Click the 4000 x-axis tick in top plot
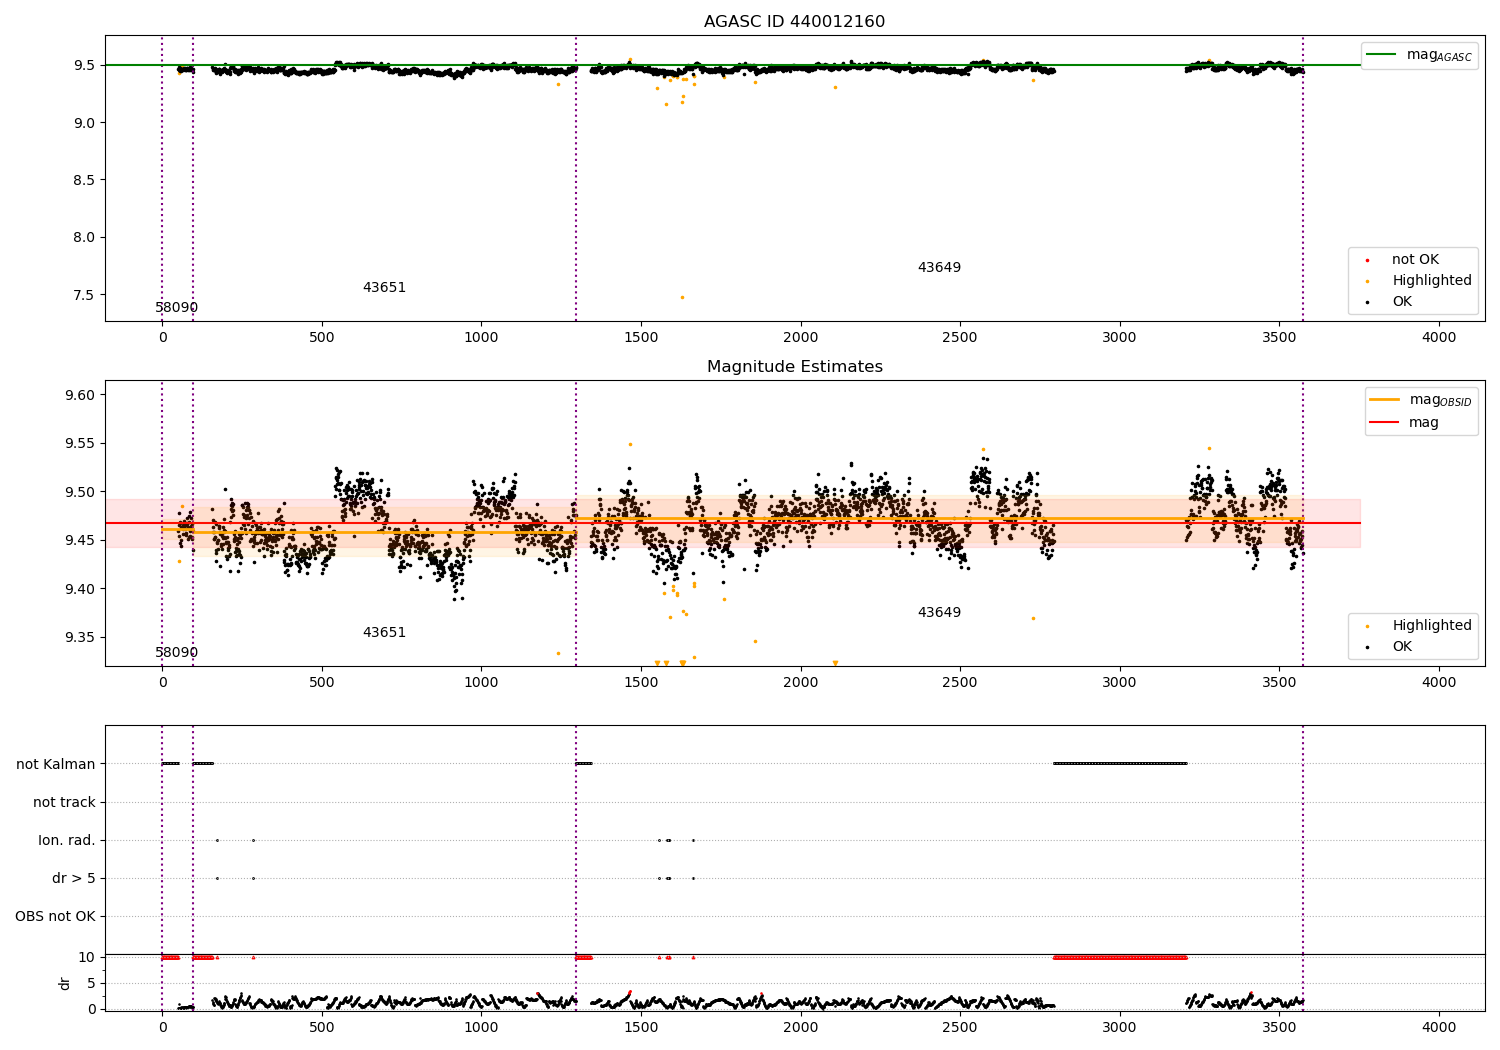The width and height of the screenshot is (1500, 1050). (1439, 338)
